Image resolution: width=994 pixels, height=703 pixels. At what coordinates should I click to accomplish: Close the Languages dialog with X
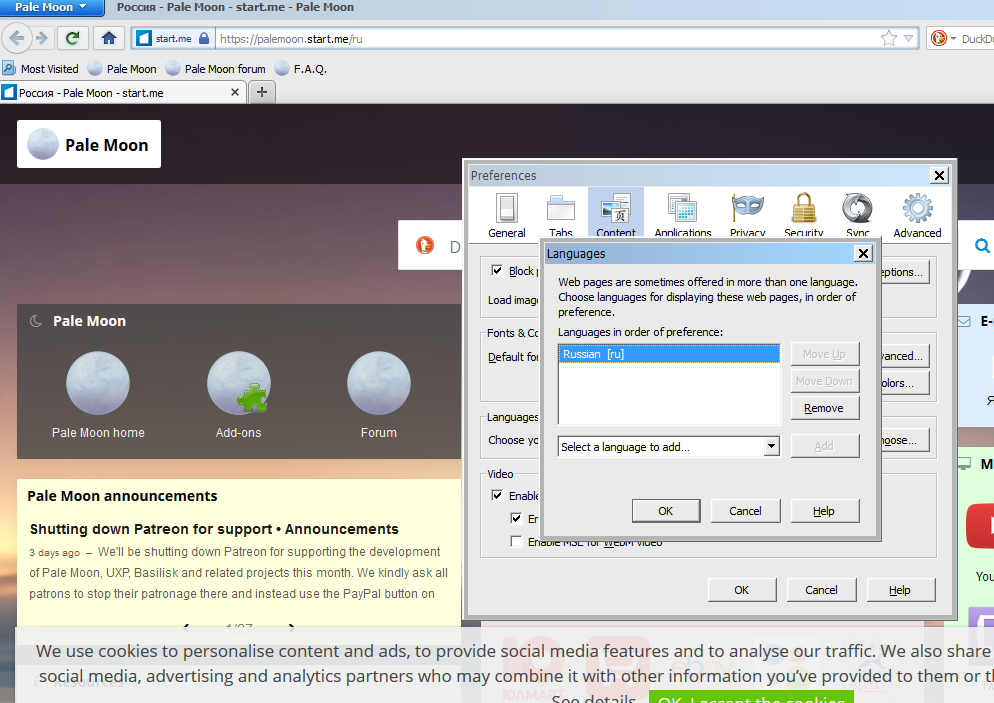[863, 254]
